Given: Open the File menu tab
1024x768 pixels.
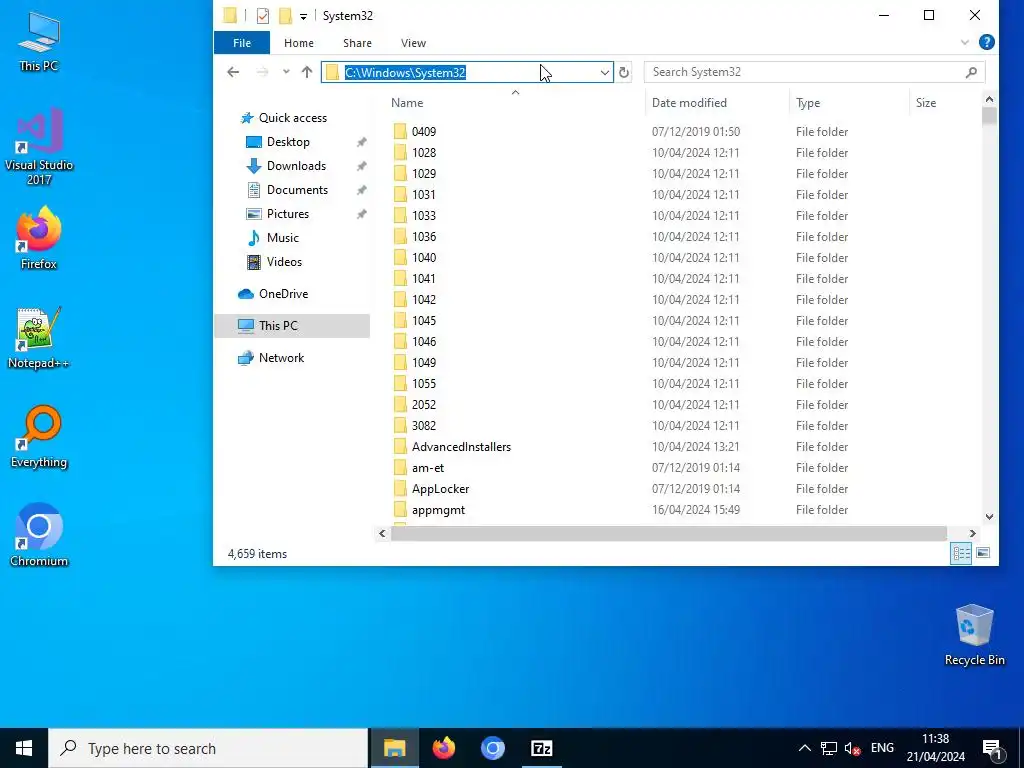Looking at the screenshot, I should (x=242, y=42).
